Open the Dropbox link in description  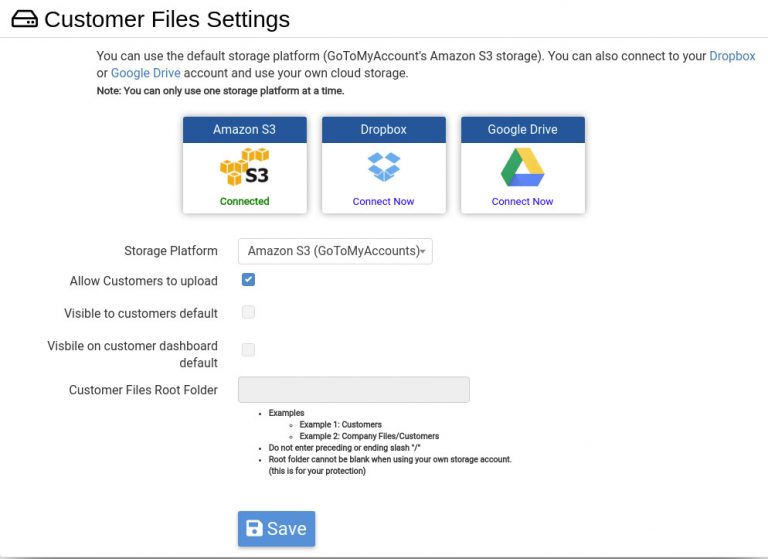732,56
